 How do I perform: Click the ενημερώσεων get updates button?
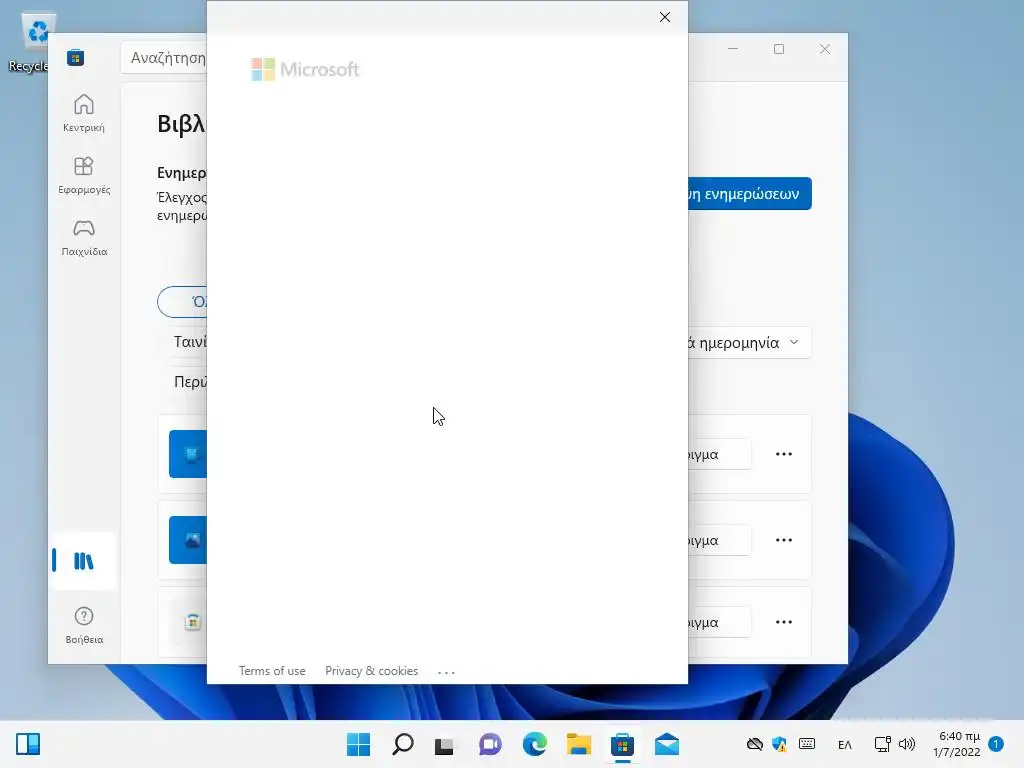point(750,193)
